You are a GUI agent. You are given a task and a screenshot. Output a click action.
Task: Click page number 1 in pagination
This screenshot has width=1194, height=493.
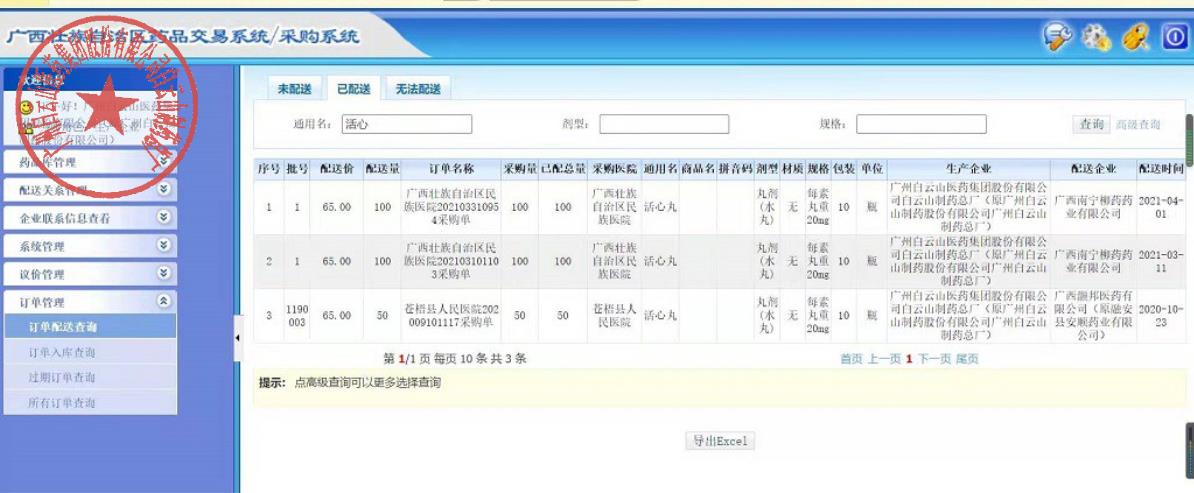tap(909, 359)
